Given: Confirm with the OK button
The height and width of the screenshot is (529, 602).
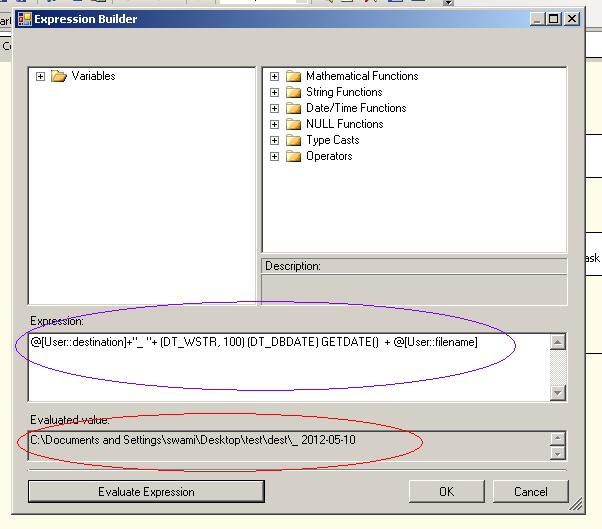Looking at the screenshot, I should [x=447, y=492].
